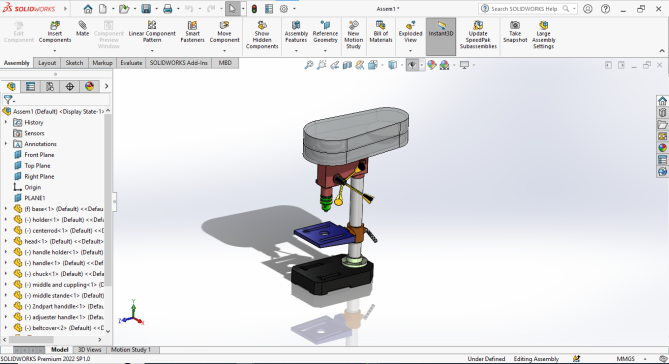Click Update SpeedPak Subassemblies
The height and width of the screenshot is (364, 669).
coord(478,35)
